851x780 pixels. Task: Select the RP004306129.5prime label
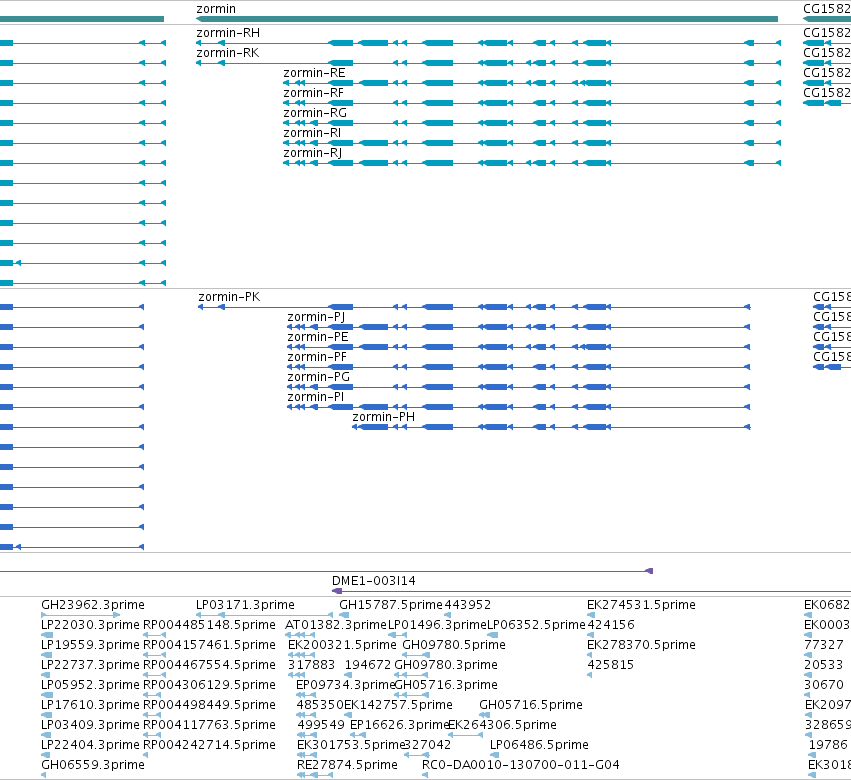tap(209, 686)
